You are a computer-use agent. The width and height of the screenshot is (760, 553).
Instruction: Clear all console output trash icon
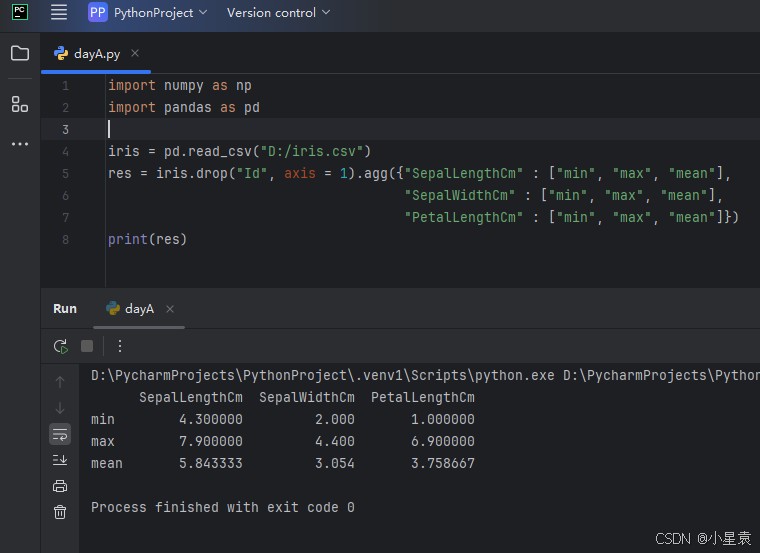60,512
